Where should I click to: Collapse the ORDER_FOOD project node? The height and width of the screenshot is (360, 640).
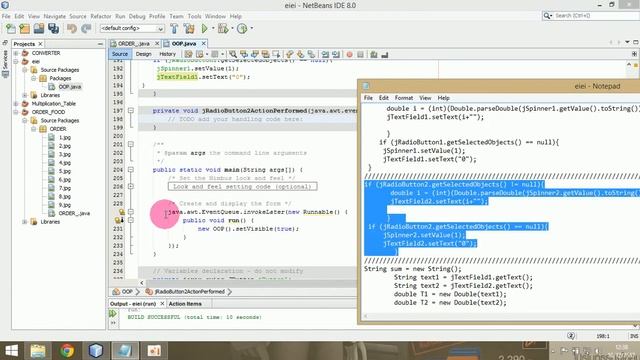[16, 112]
